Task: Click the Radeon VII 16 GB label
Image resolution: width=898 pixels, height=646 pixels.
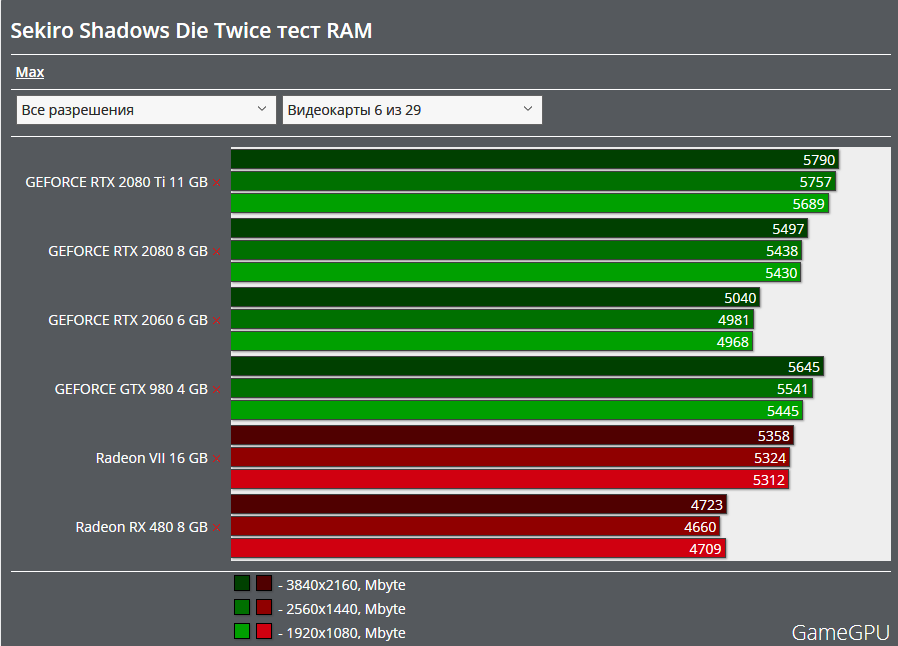Action: point(152,458)
